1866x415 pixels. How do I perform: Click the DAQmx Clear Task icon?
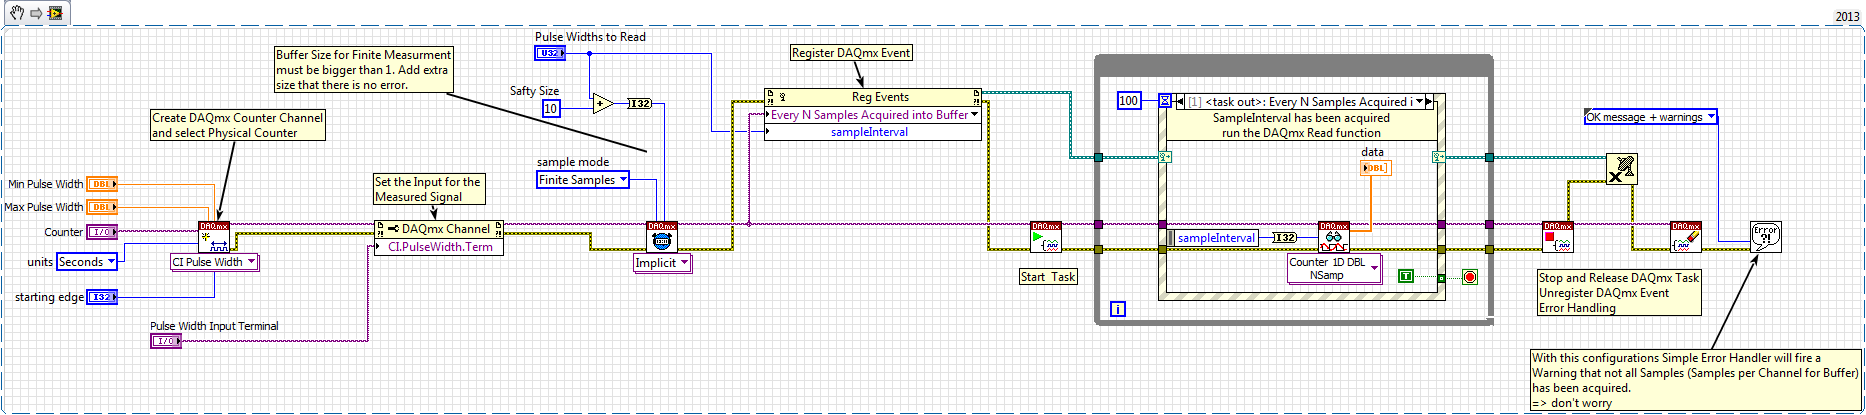1685,236
